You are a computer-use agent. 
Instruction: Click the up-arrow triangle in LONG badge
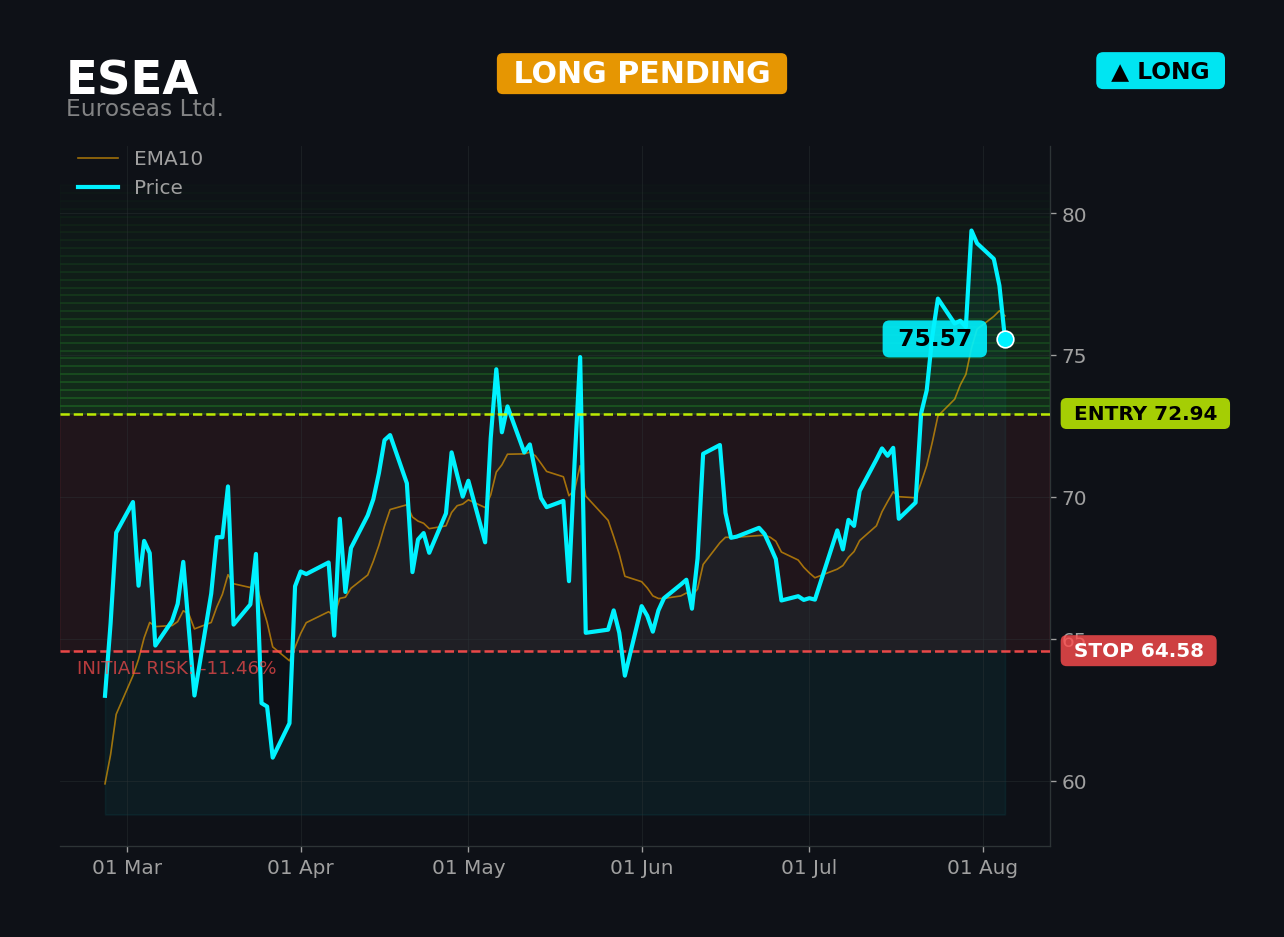click(x=1120, y=72)
